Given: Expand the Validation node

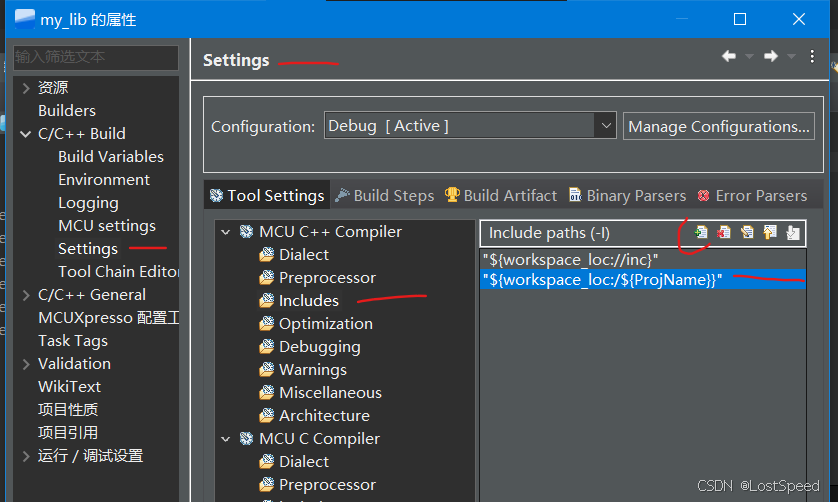Looking at the screenshot, I should pyautogui.click(x=26, y=364).
